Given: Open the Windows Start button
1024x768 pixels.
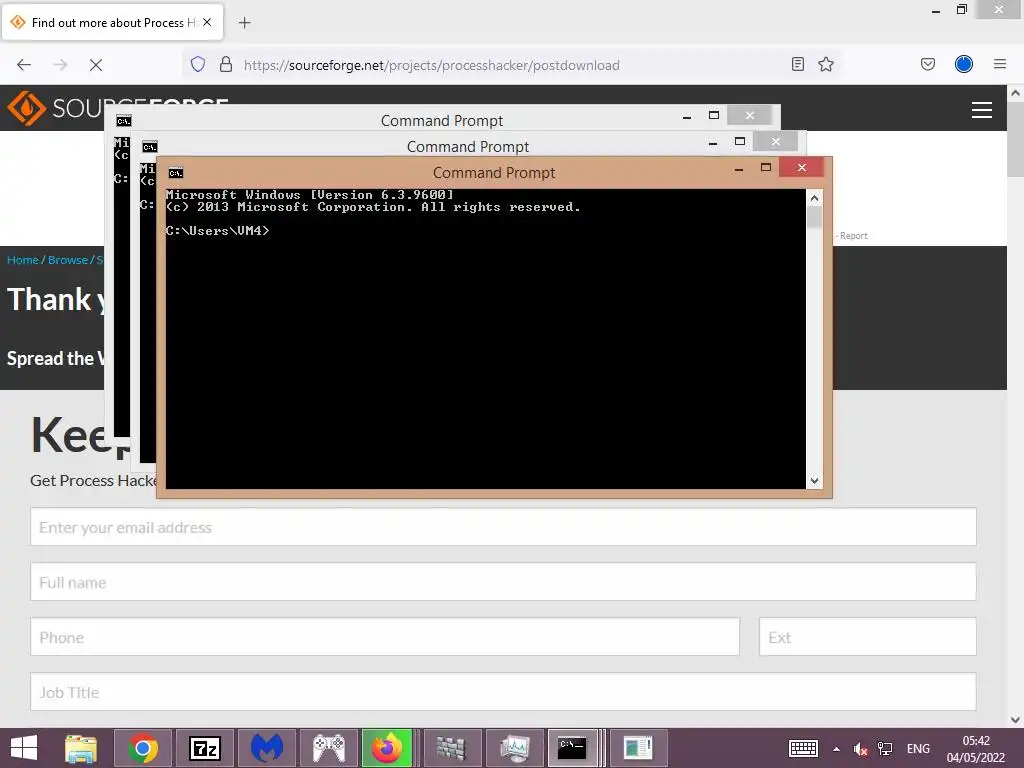Looking at the screenshot, I should click(x=24, y=748).
